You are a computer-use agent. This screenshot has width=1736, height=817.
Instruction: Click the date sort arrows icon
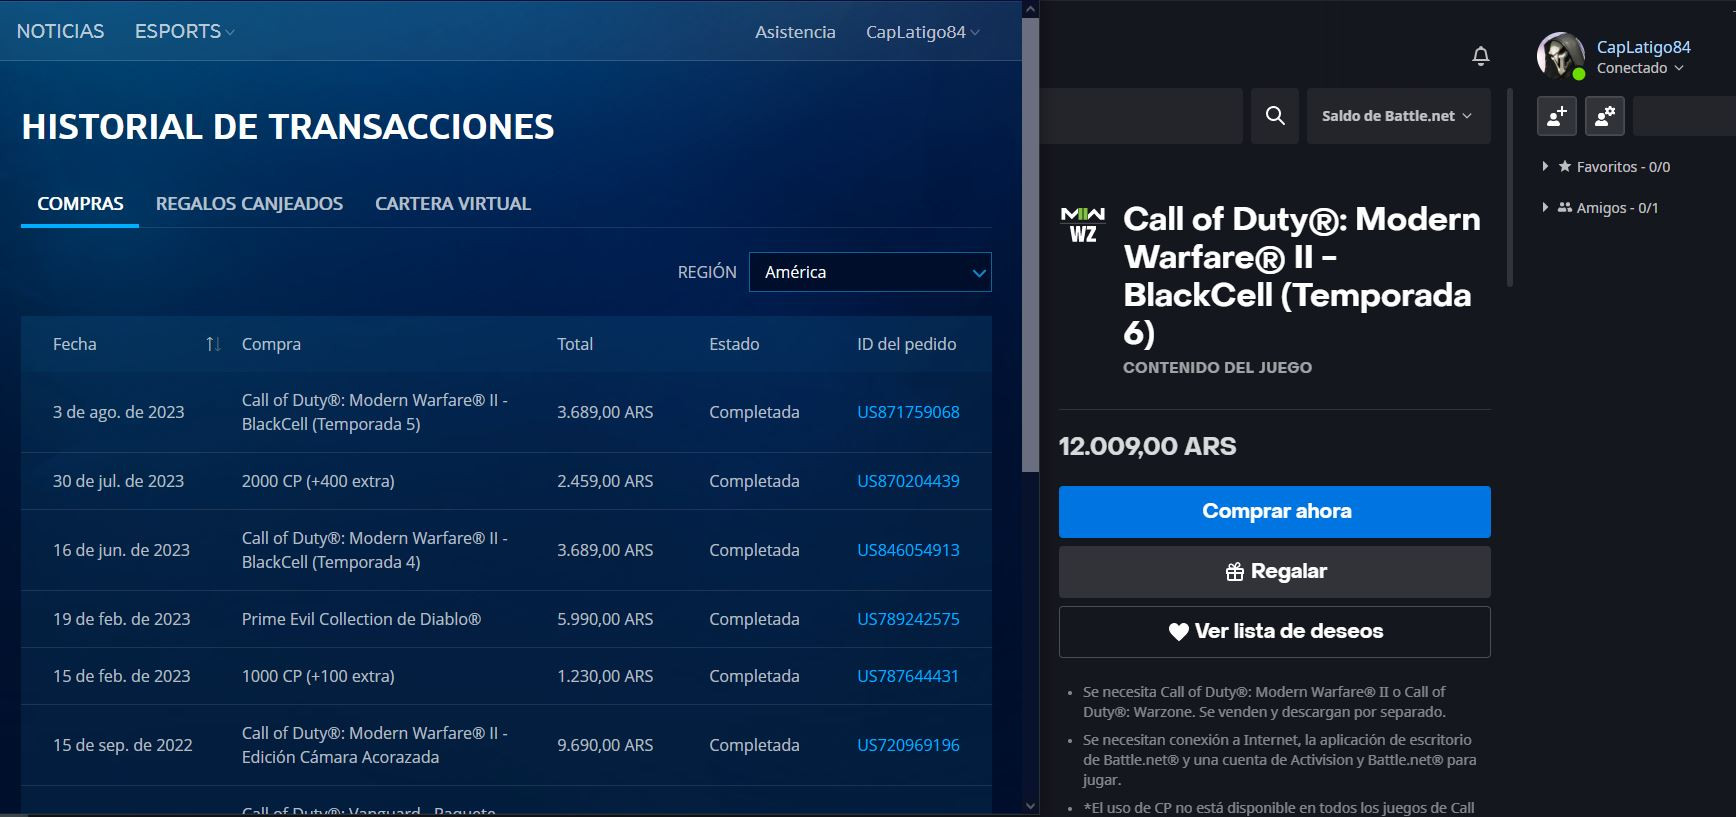[213, 344]
